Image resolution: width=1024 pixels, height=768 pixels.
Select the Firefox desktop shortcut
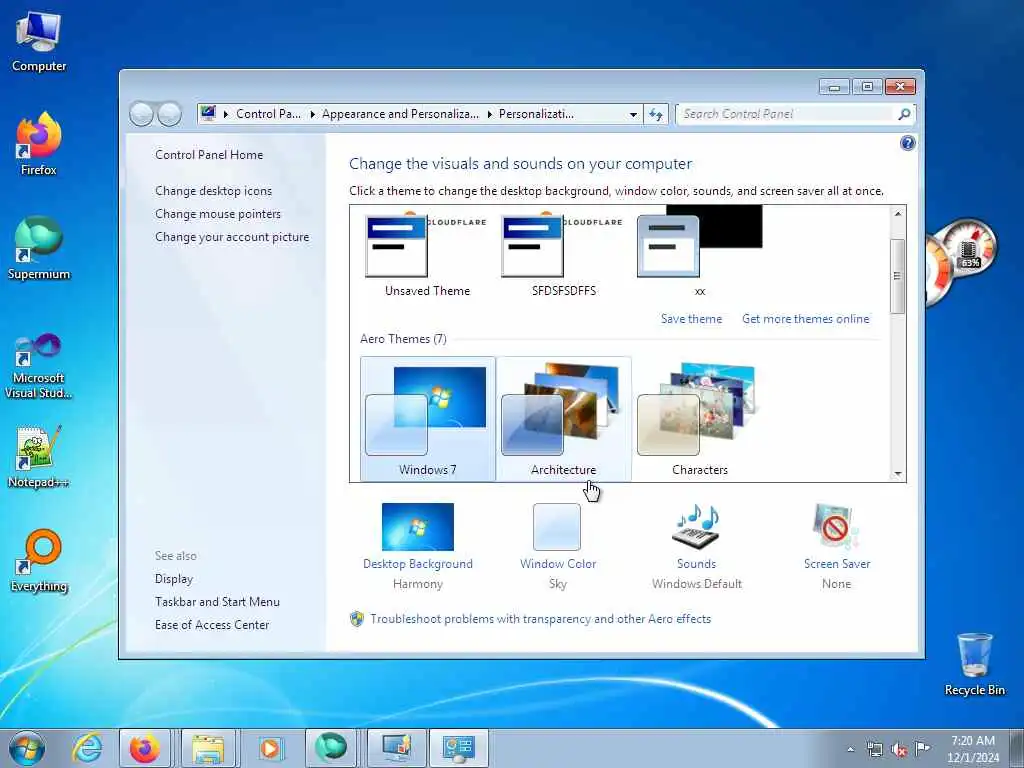pyautogui.click(x=39, y=145)
